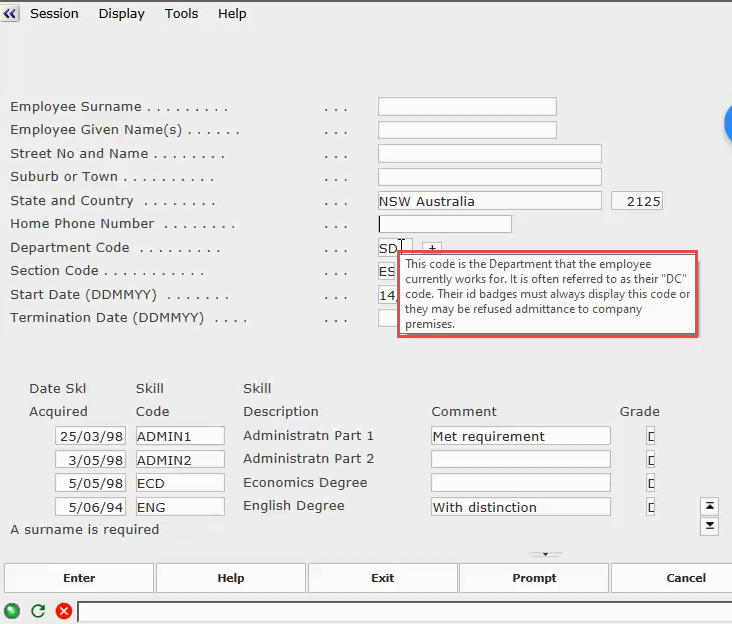Click the postcode field showing 2125
The image size is (732, 624).
click(x=637, y=201)
